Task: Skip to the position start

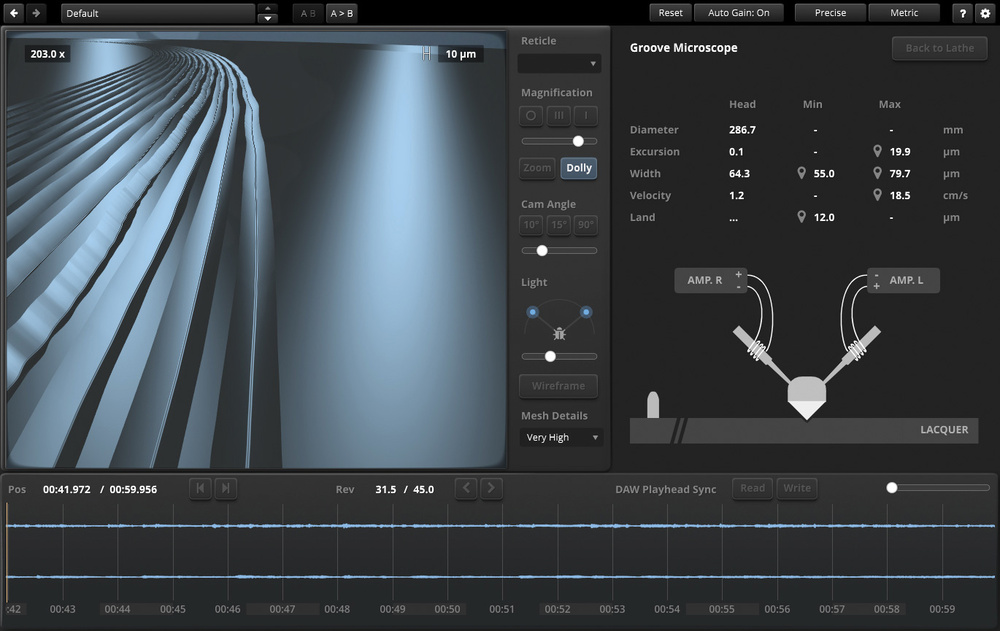Action: click(x=200, y=488)
